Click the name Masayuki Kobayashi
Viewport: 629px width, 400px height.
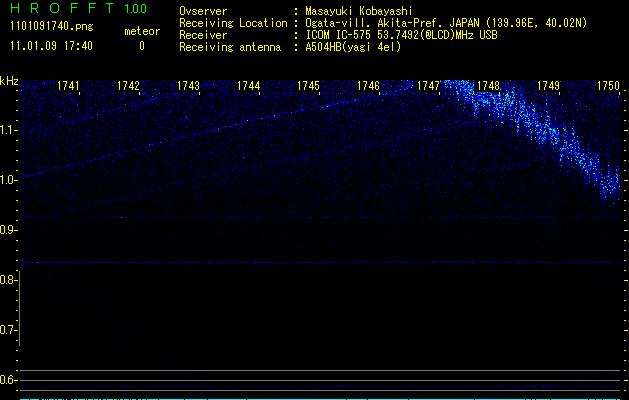359,11
